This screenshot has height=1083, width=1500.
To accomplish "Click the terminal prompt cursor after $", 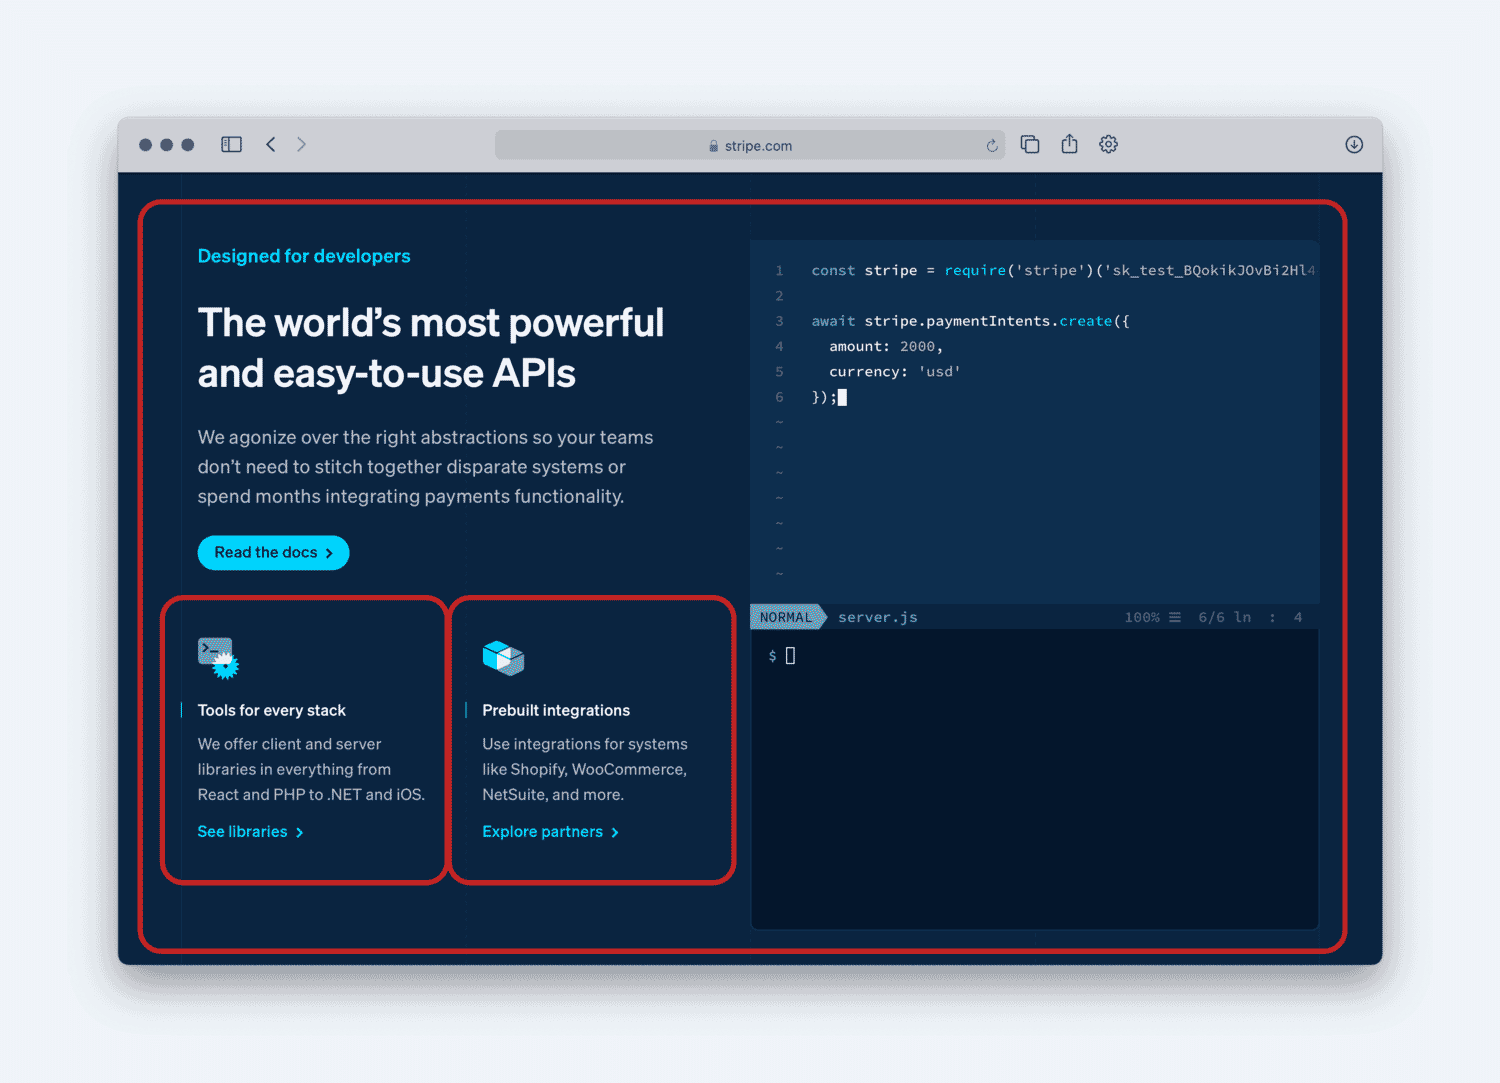I will pyautogui.click(x=790, y=656).
